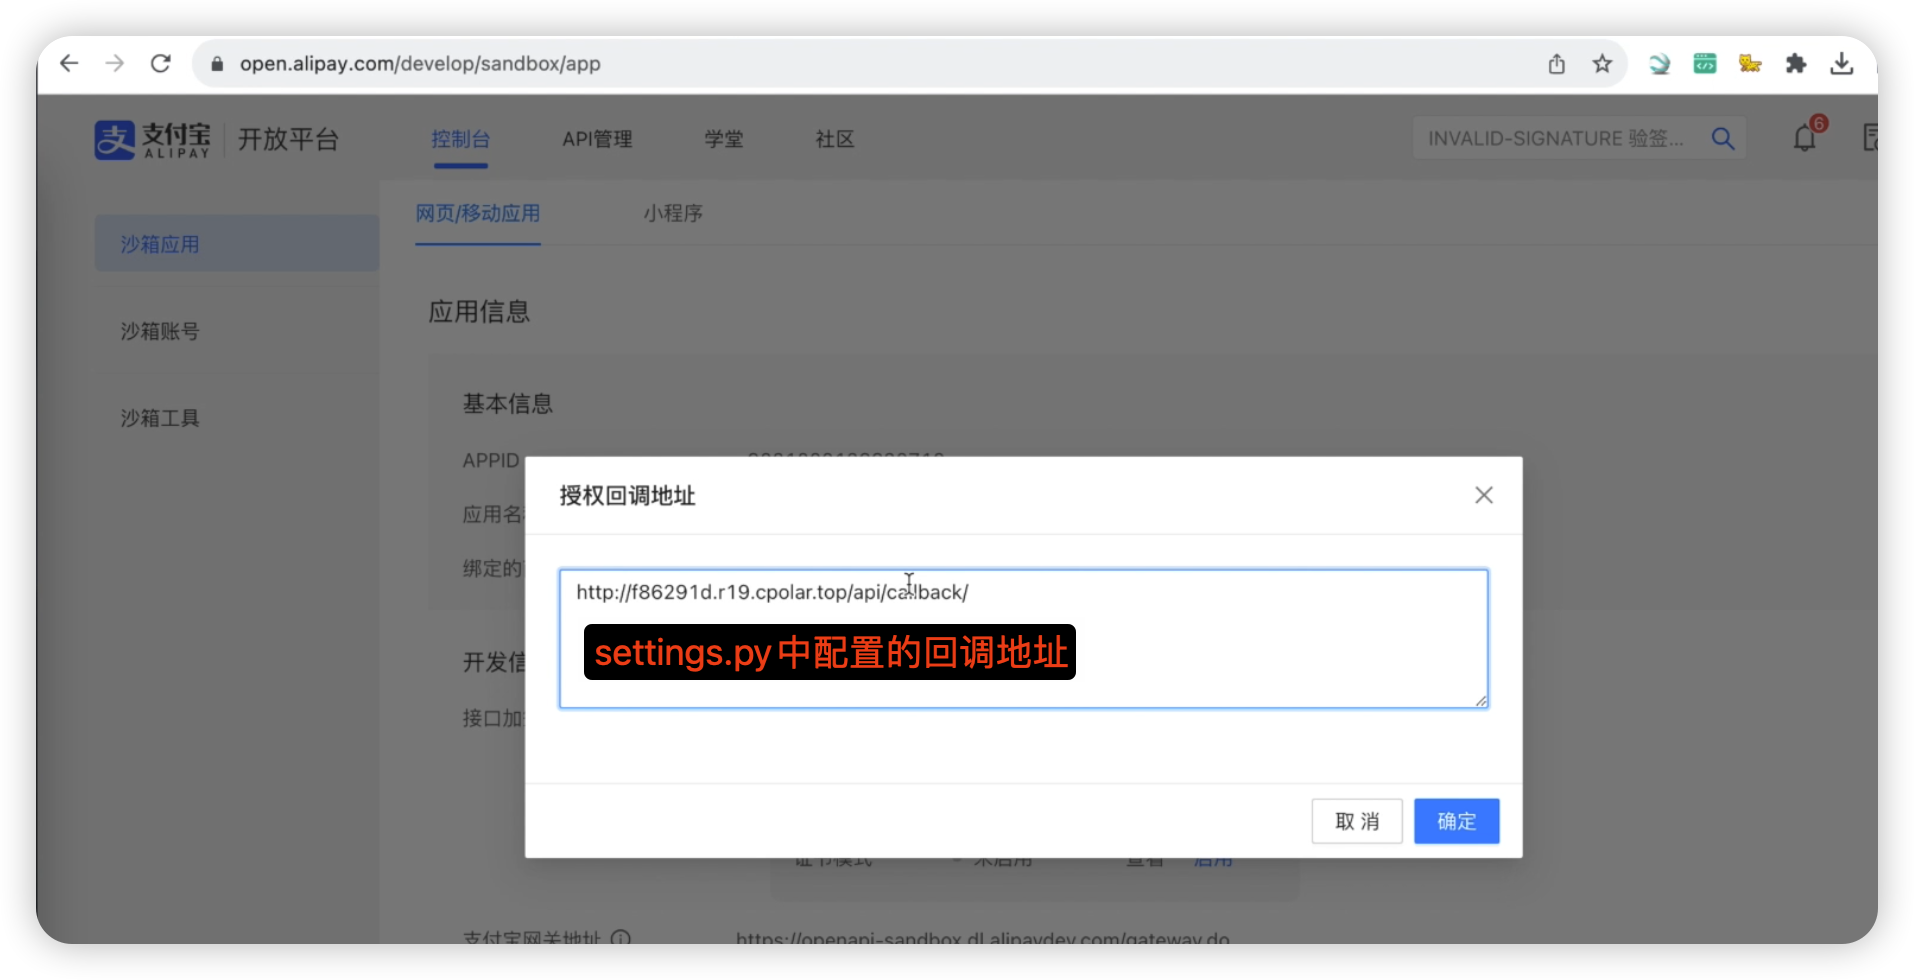Click the Alipay 支付宝 logo
Viewport: 1914px width, 980px height.
(153, 140)
